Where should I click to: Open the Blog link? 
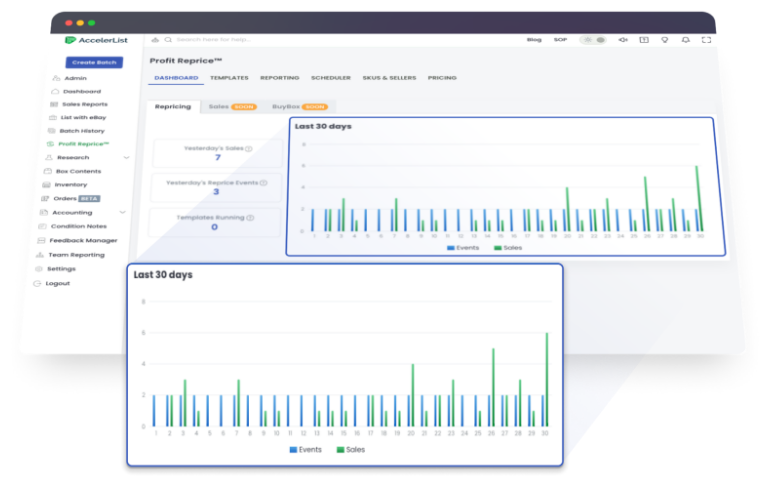[534, 40]
